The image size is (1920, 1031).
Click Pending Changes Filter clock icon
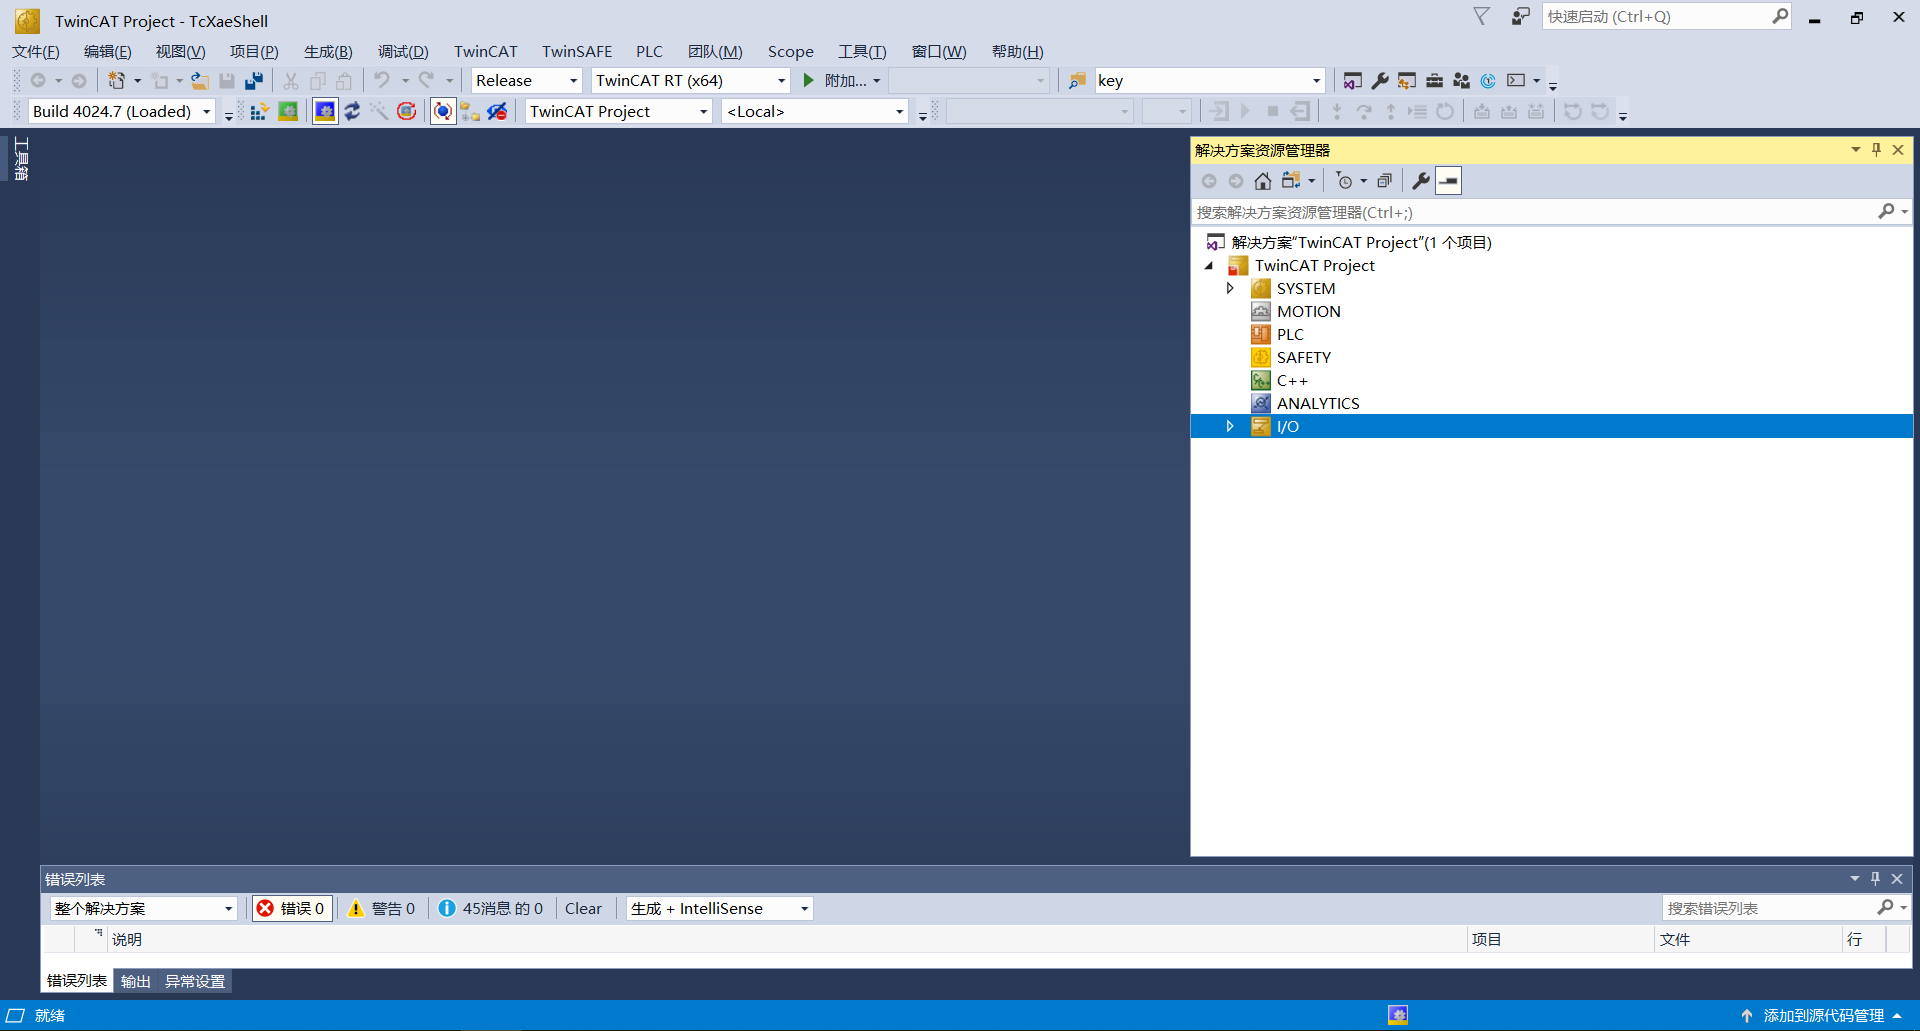point(1344,181)
